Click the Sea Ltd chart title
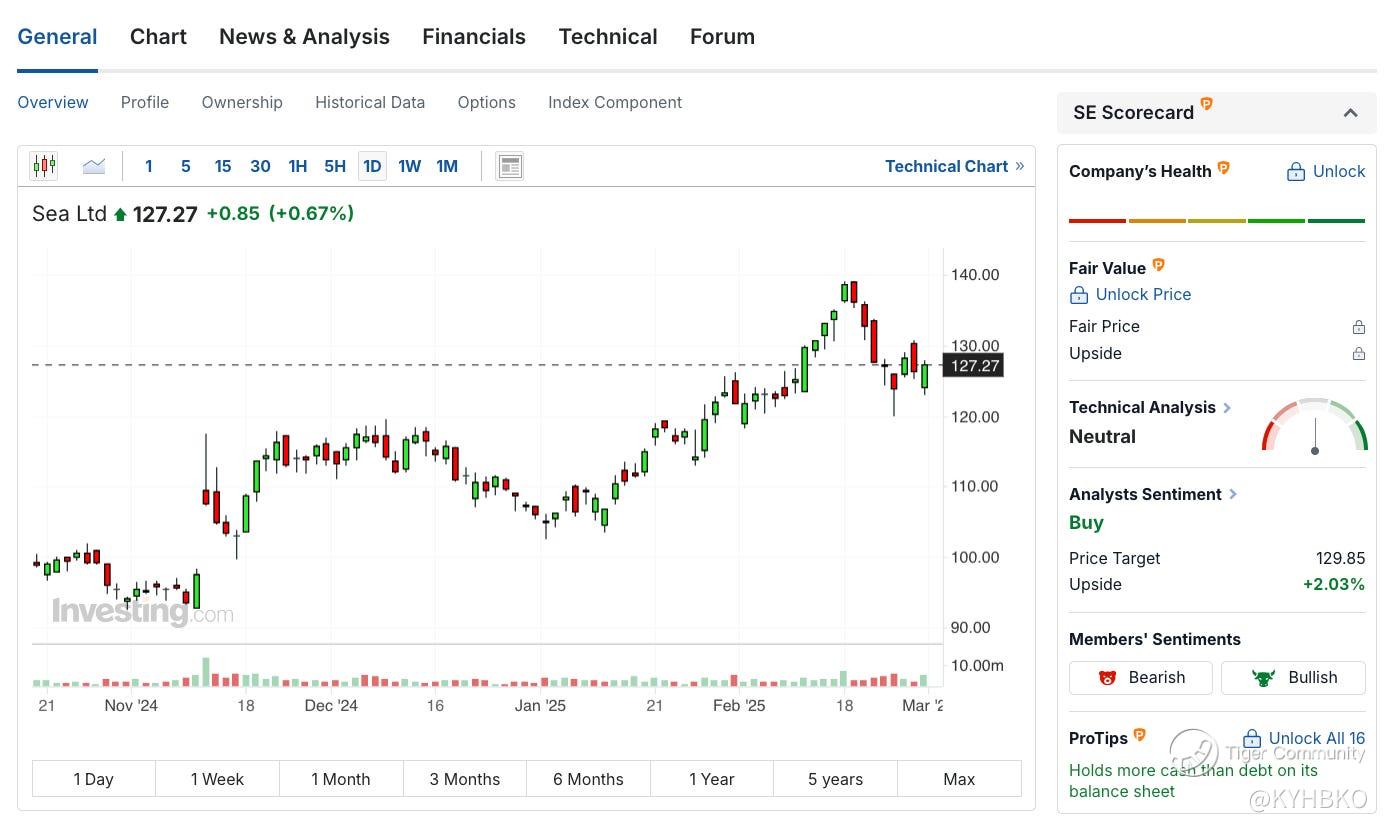The height and width of the screenshot is (830, 1394). click(69, 213)
